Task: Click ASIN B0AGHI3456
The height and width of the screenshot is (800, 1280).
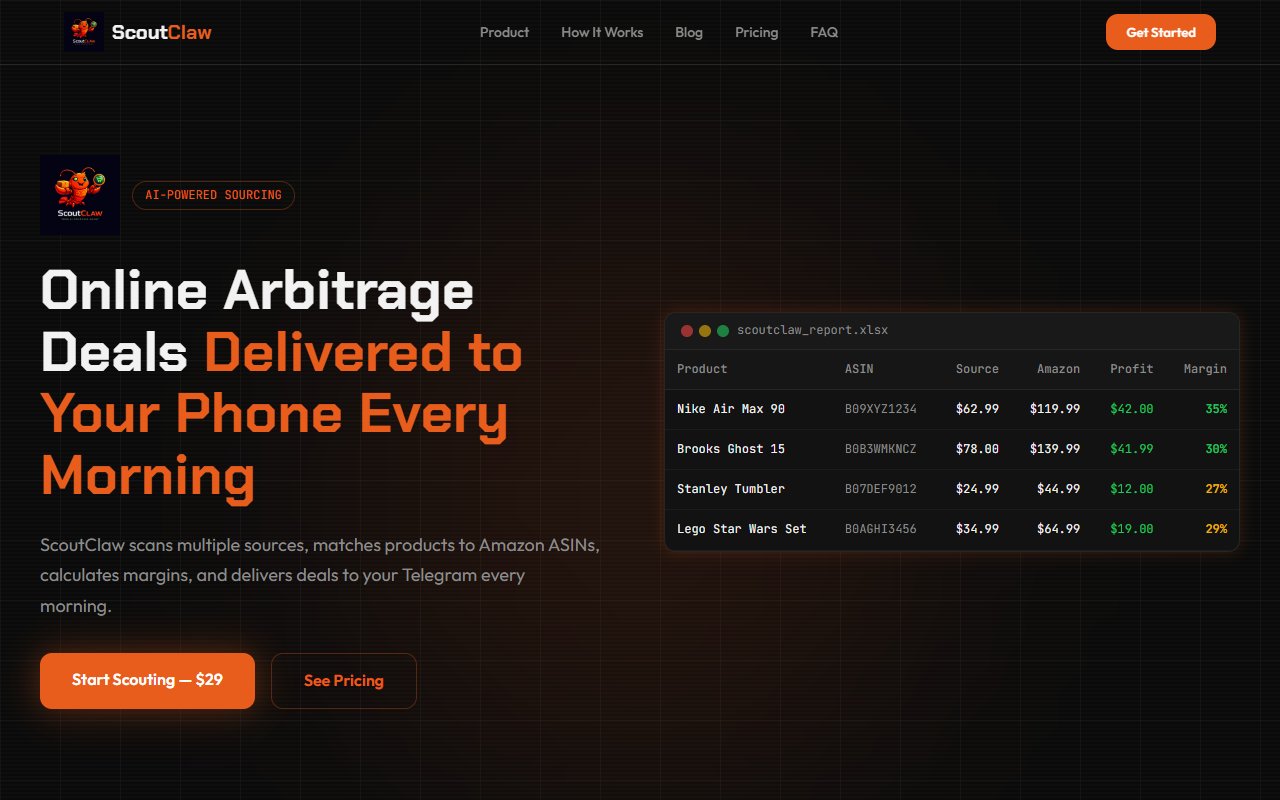Action: pyautogui.click(x=881, y=529)
